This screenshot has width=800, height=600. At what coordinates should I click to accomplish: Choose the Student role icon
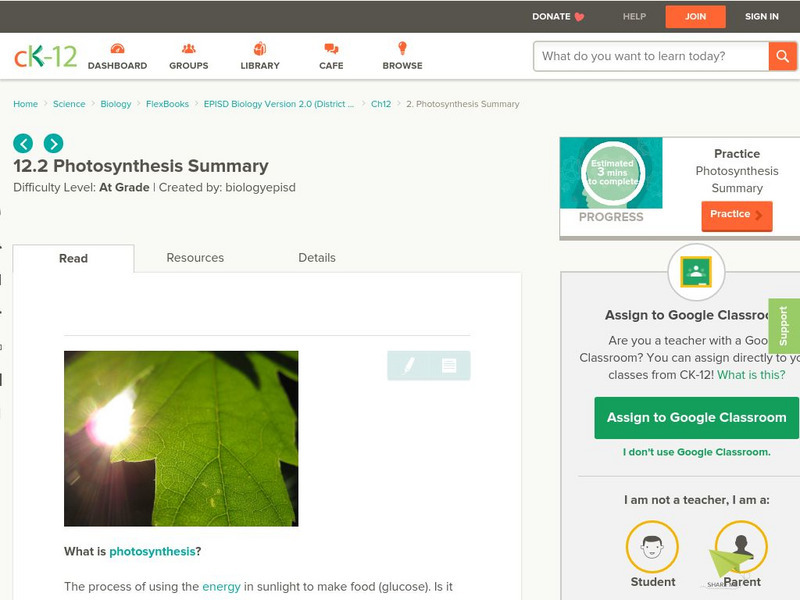(x=652, y=546)
